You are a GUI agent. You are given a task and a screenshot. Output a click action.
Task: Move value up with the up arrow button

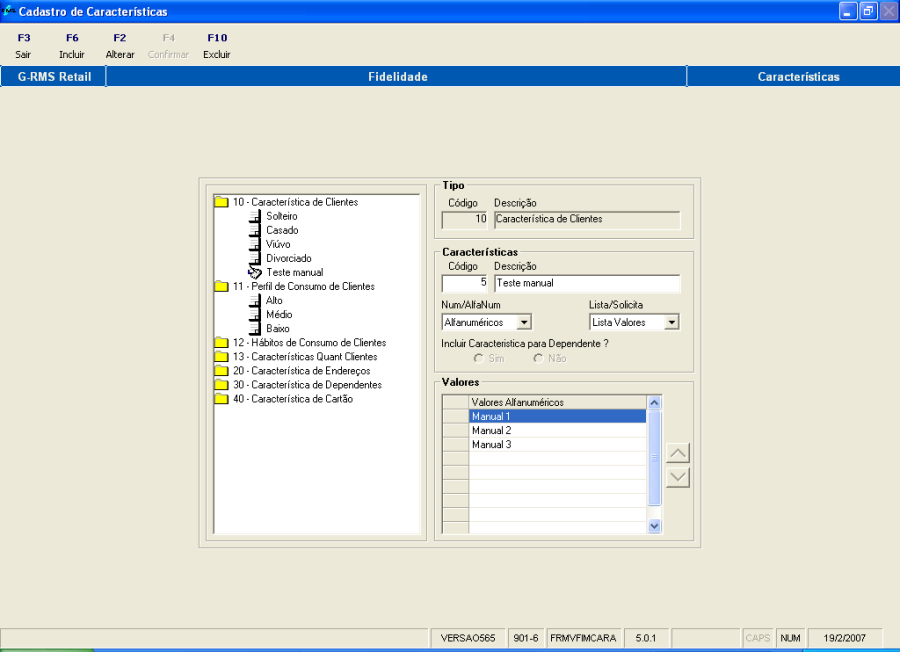point(678,453)
